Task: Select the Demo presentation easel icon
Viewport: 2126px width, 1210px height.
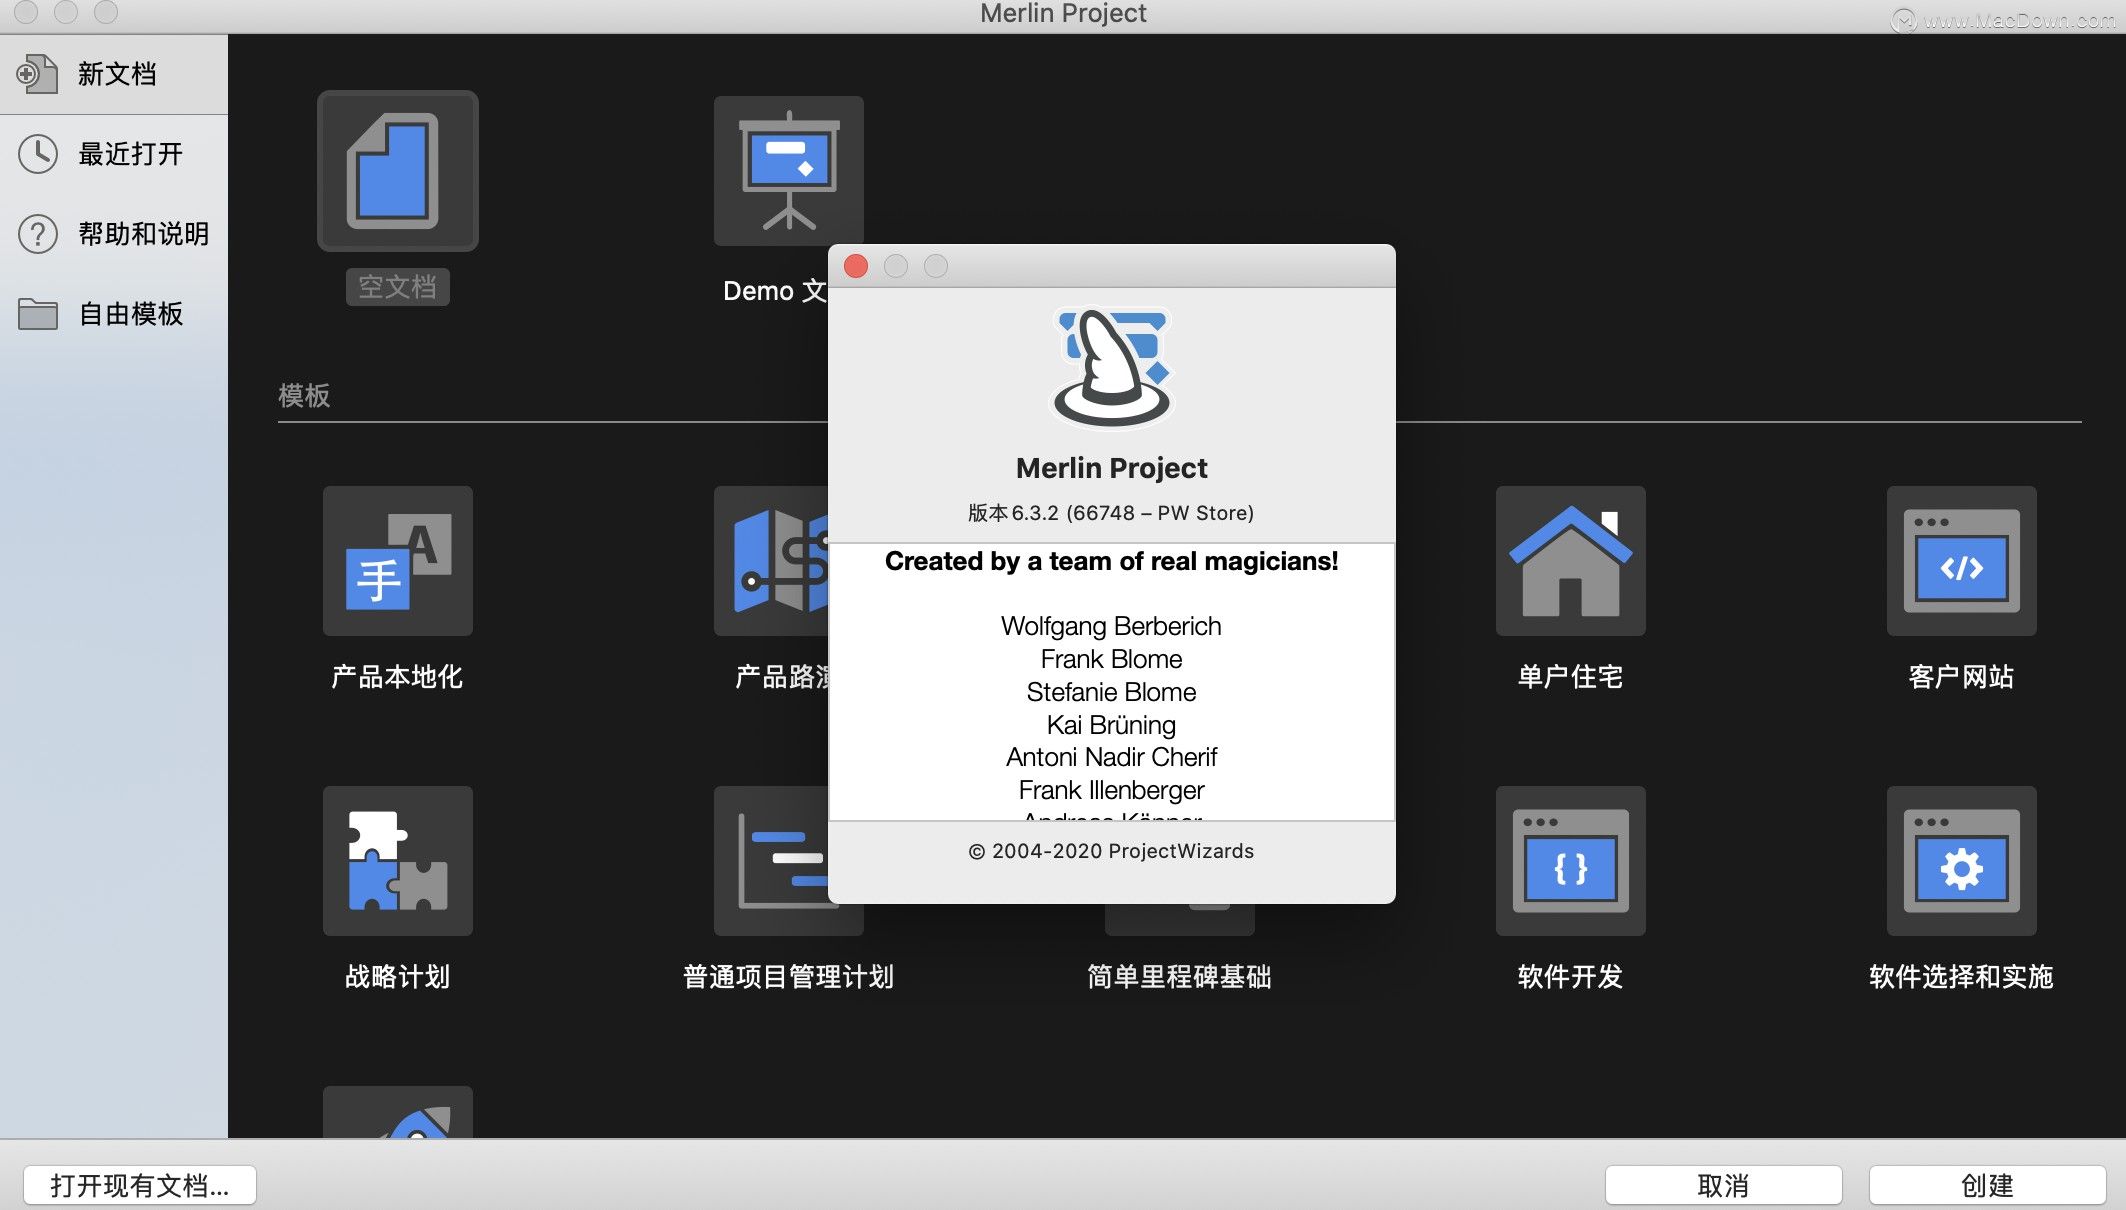Action: 789,171
